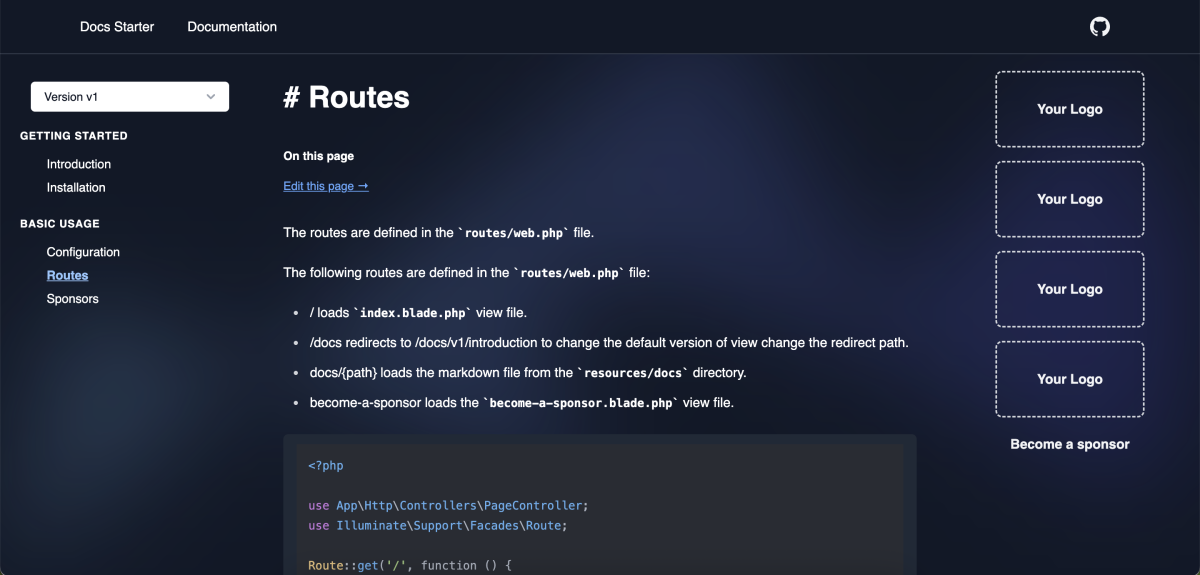1200x575 pixels.
Task: Open the GitHub repository icon
Action: 1100,27
